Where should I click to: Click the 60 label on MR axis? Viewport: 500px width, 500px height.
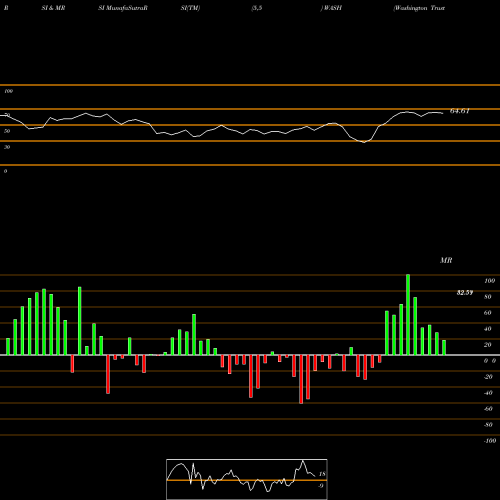click(488, 313)
